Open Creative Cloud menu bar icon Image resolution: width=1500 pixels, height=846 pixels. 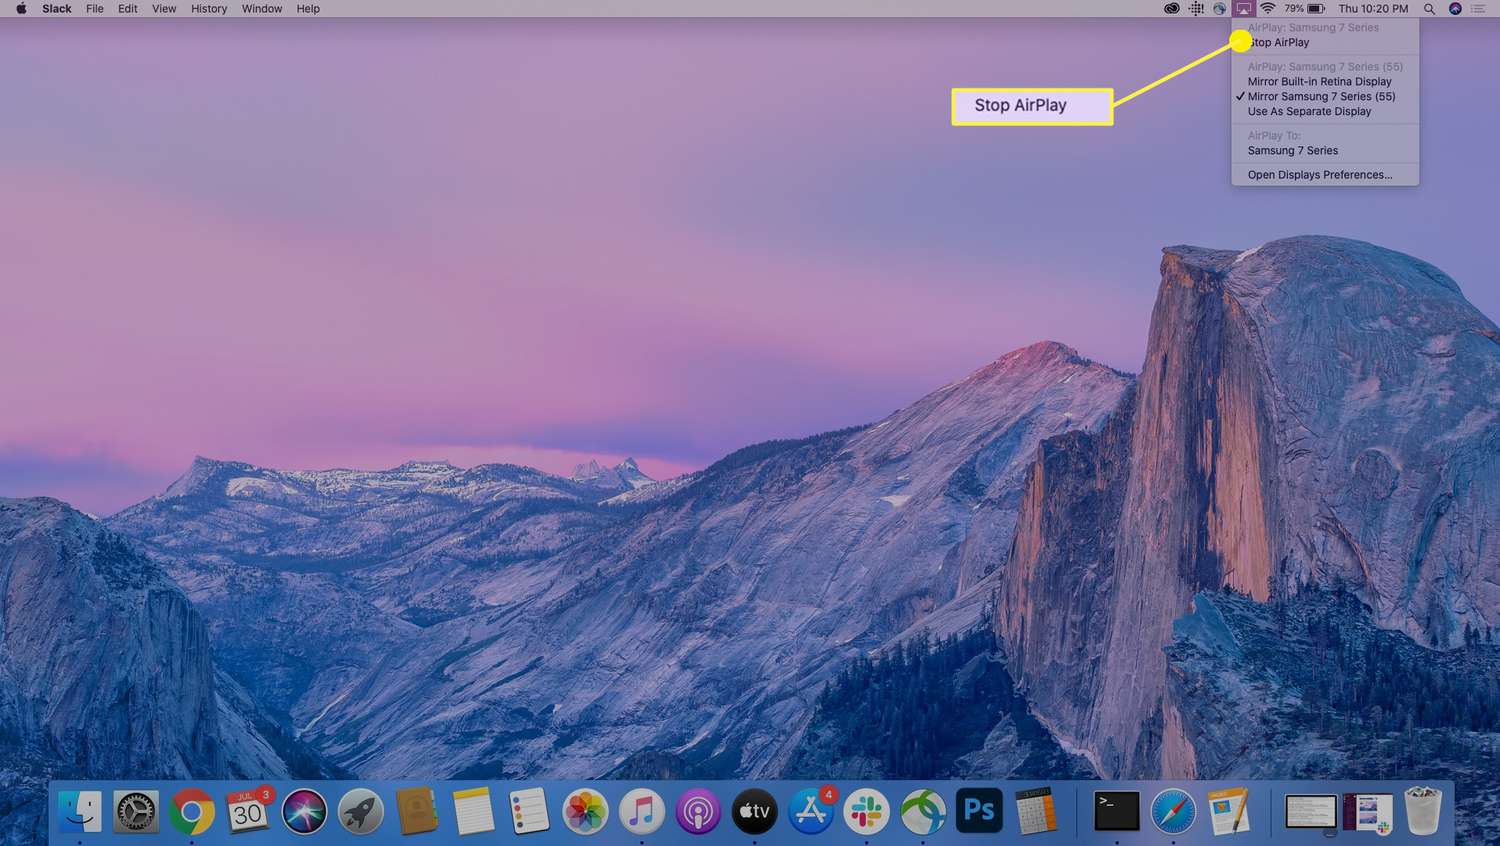[x=1172, y=9]
